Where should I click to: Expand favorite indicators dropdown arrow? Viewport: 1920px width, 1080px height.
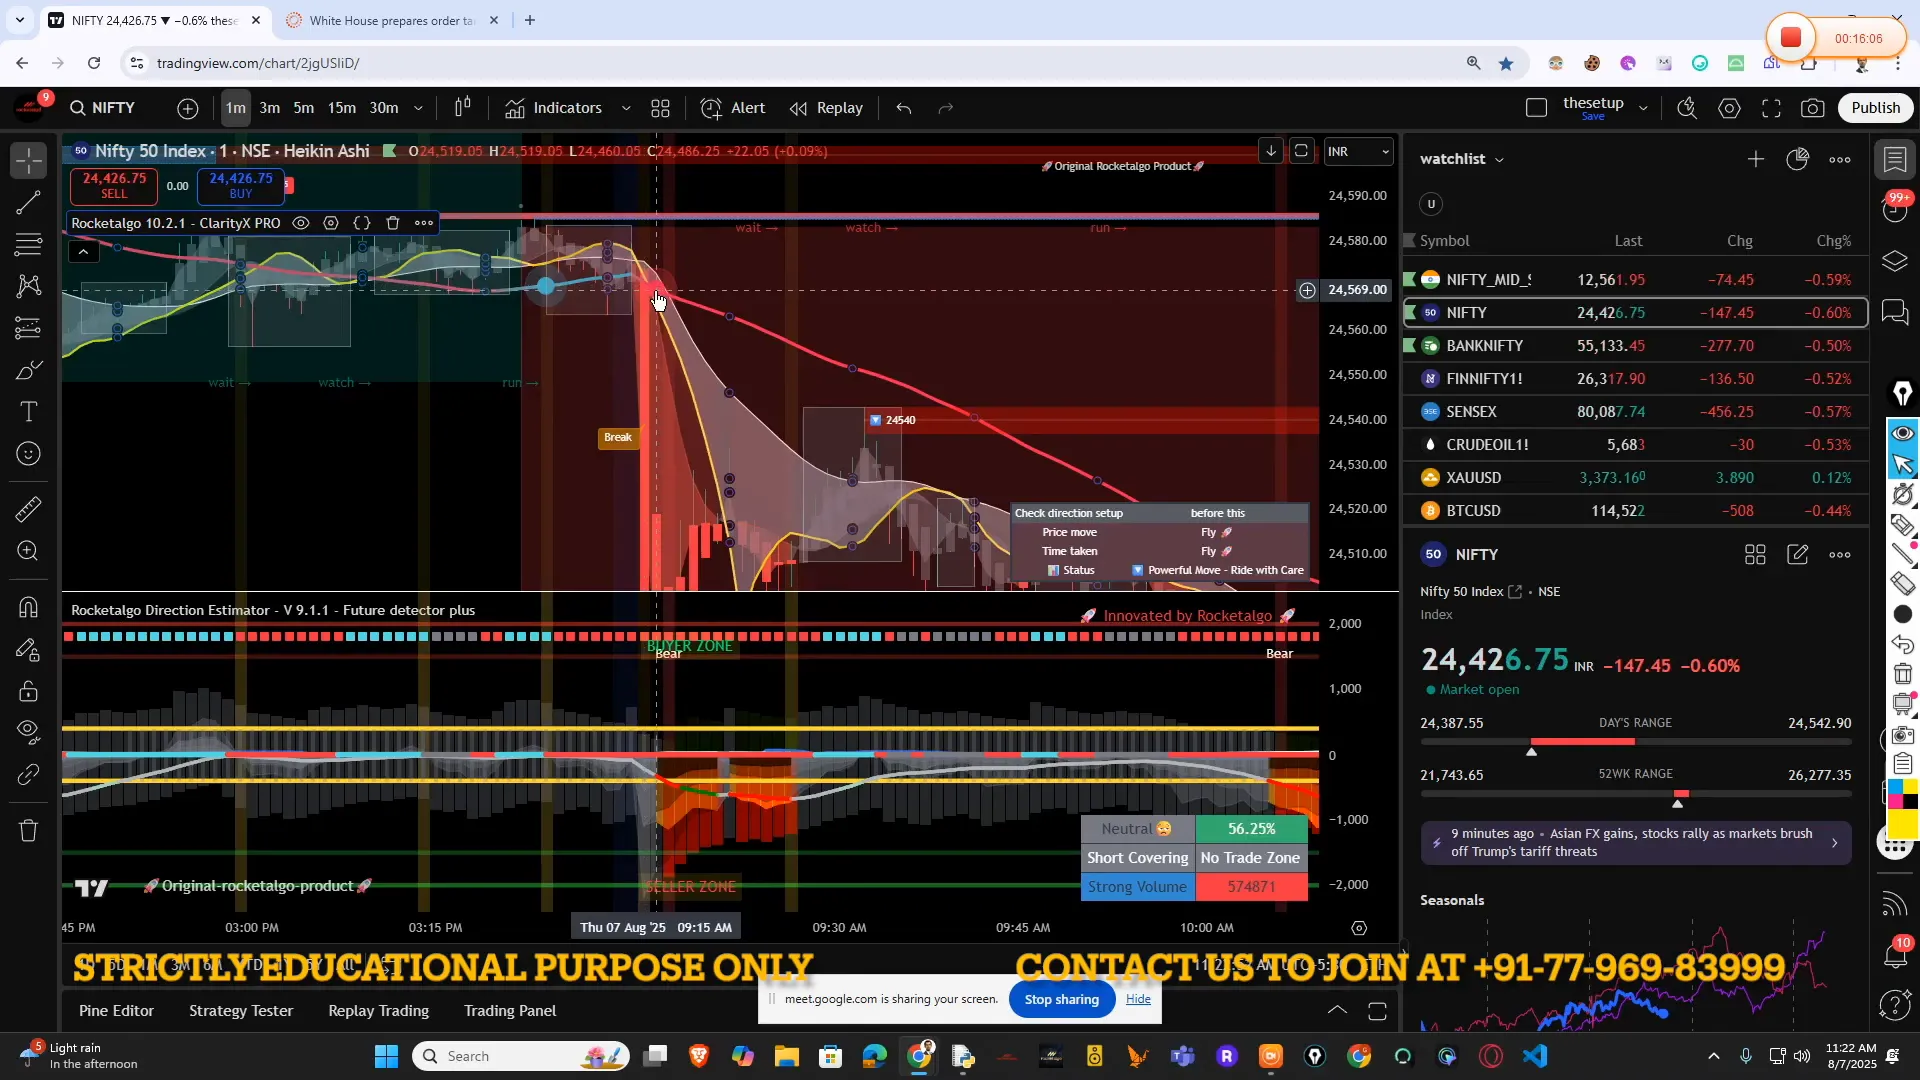click(x=626, y=108)
